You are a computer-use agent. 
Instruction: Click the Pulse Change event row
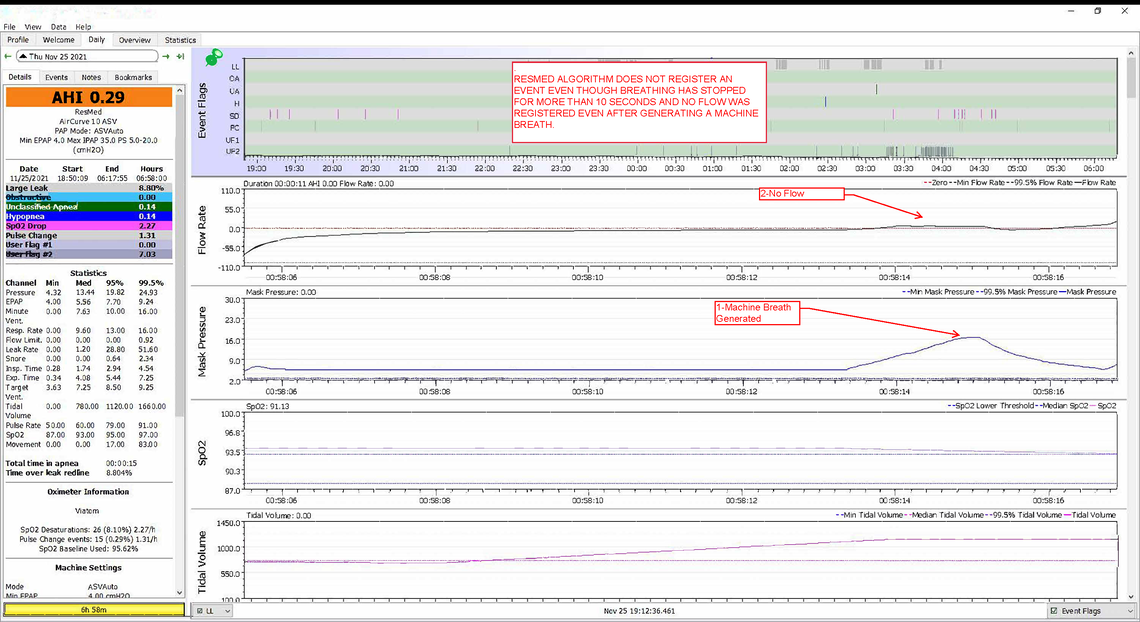(89, 235)
